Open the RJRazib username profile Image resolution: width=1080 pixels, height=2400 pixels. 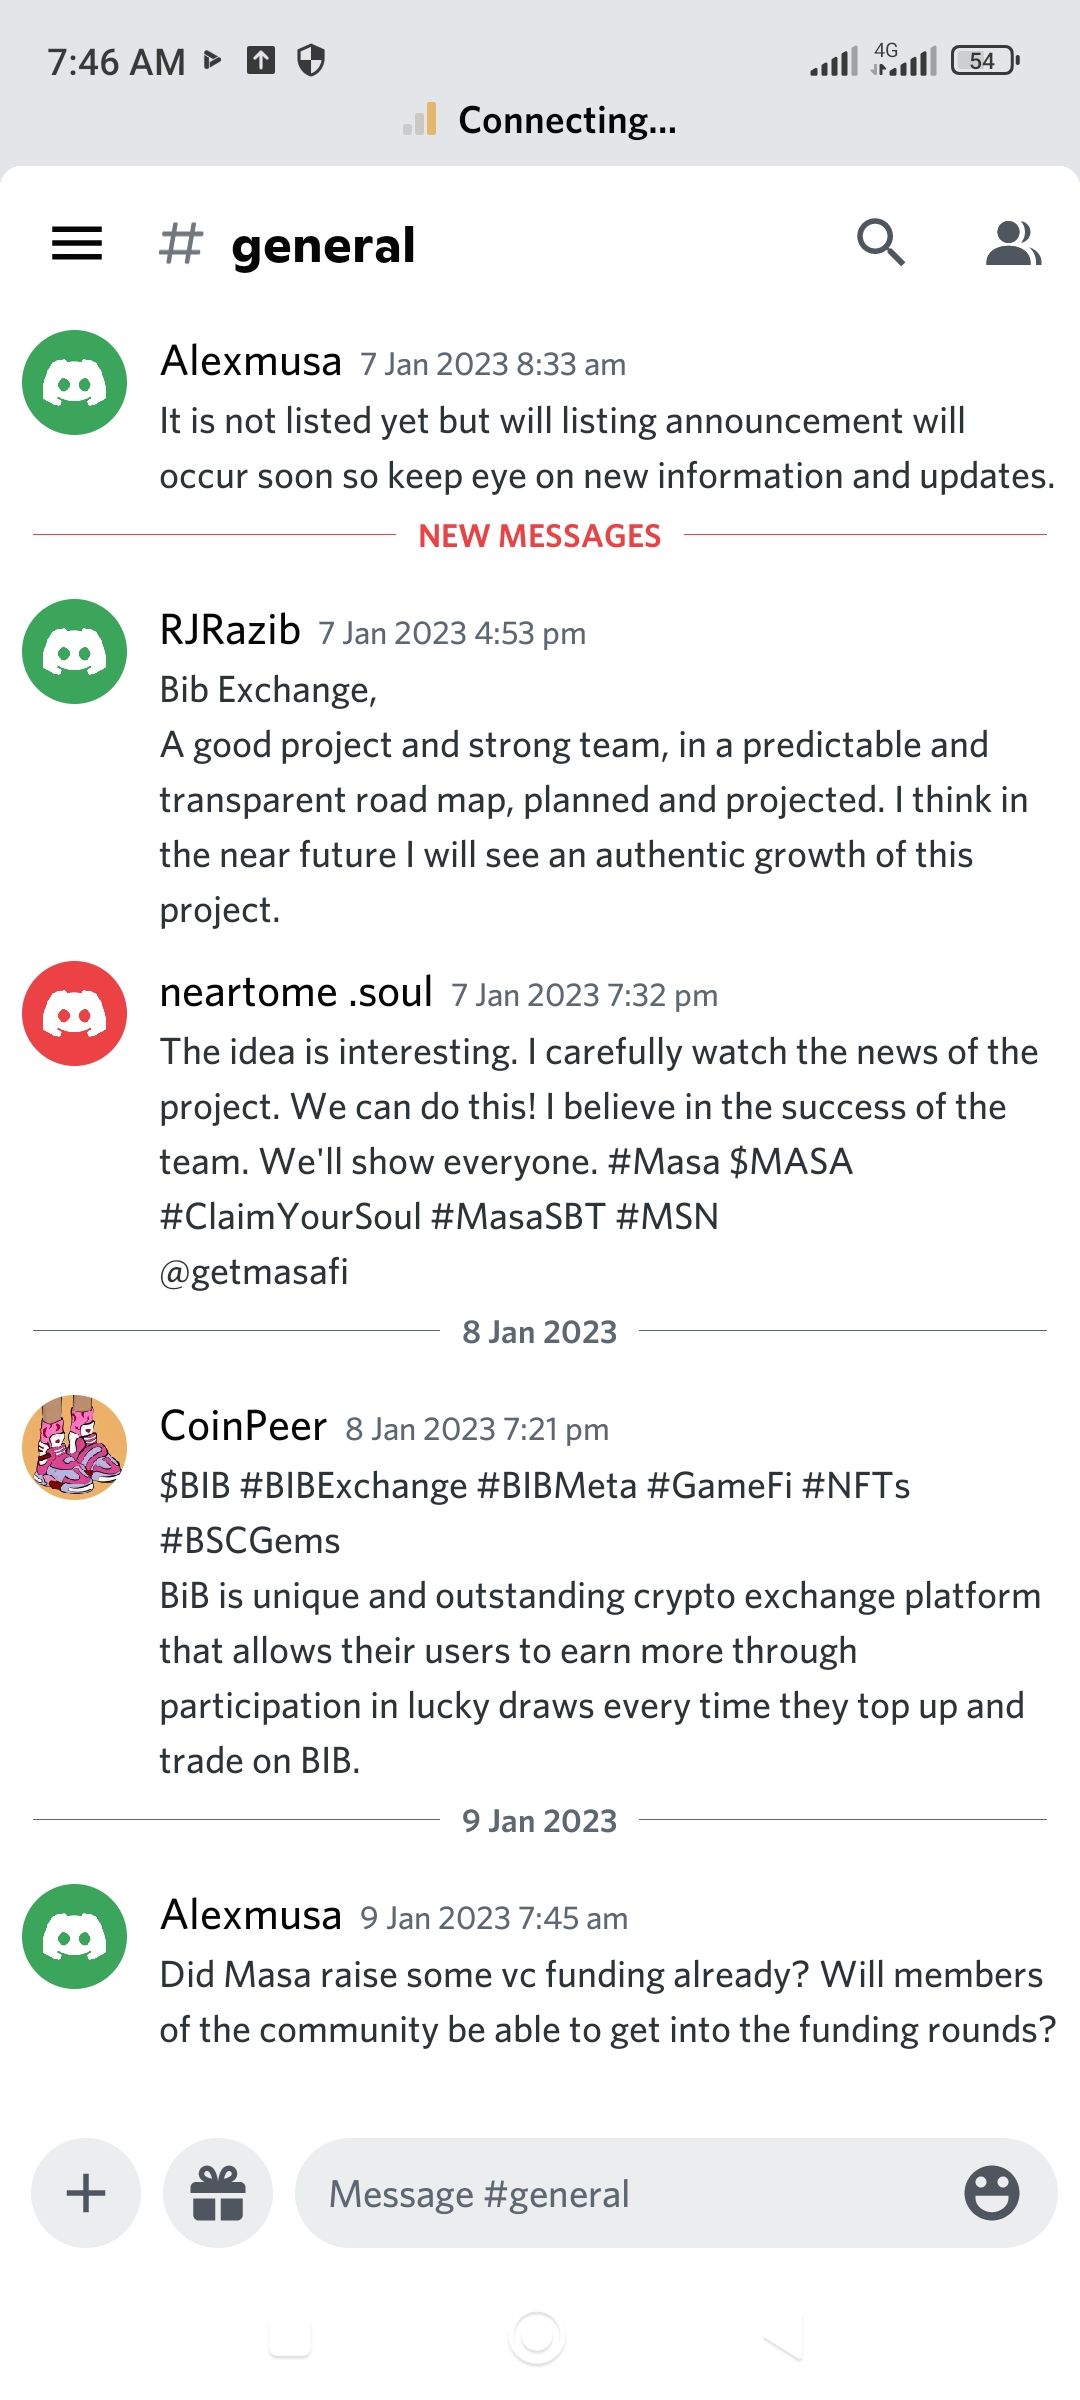click(230, 630)
